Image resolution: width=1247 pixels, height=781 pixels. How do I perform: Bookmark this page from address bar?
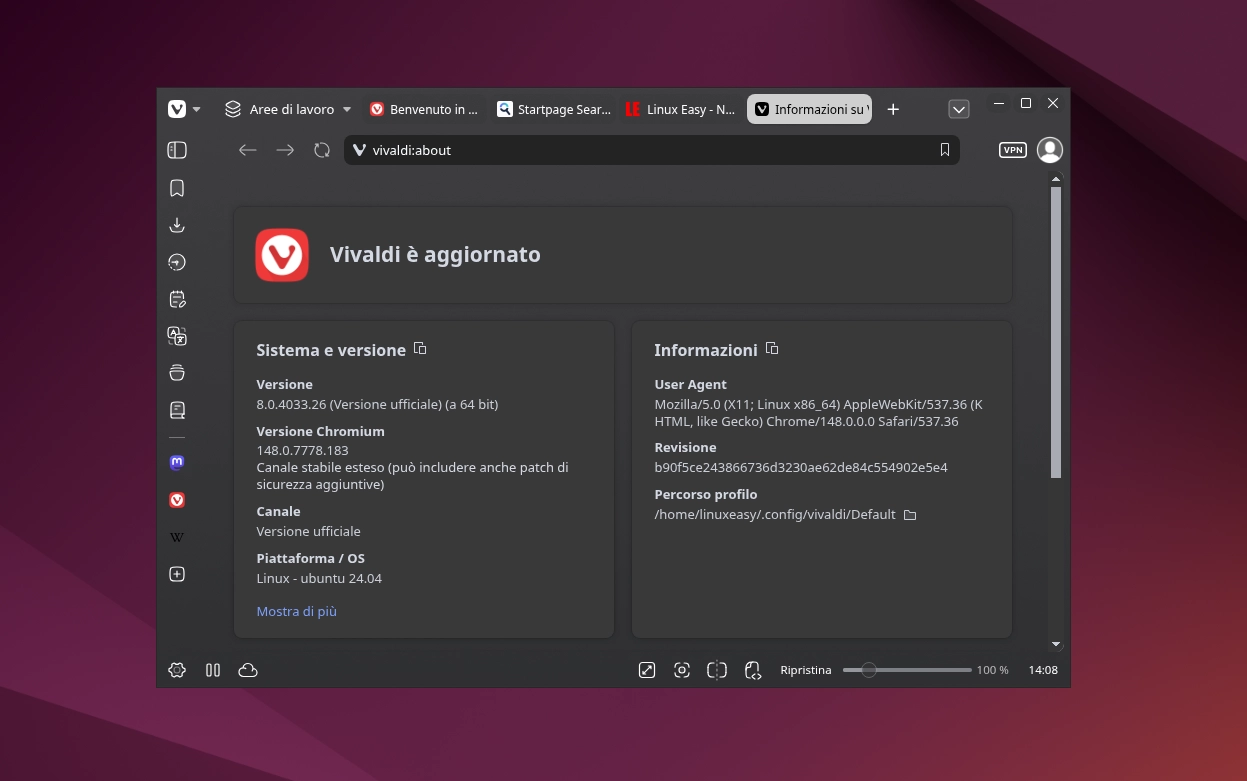(x=945, y=150)
